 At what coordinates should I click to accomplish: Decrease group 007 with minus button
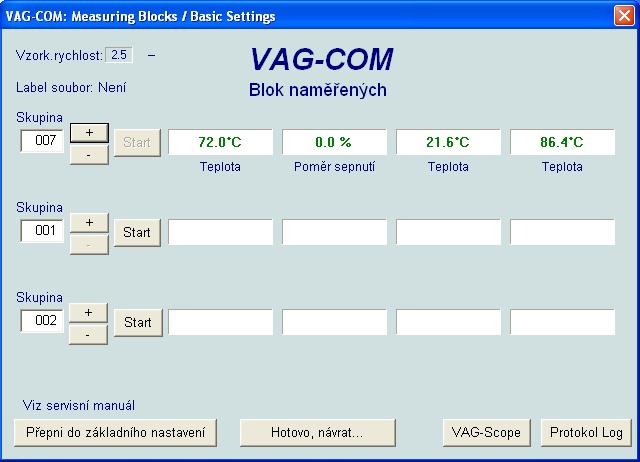point(89,155)
